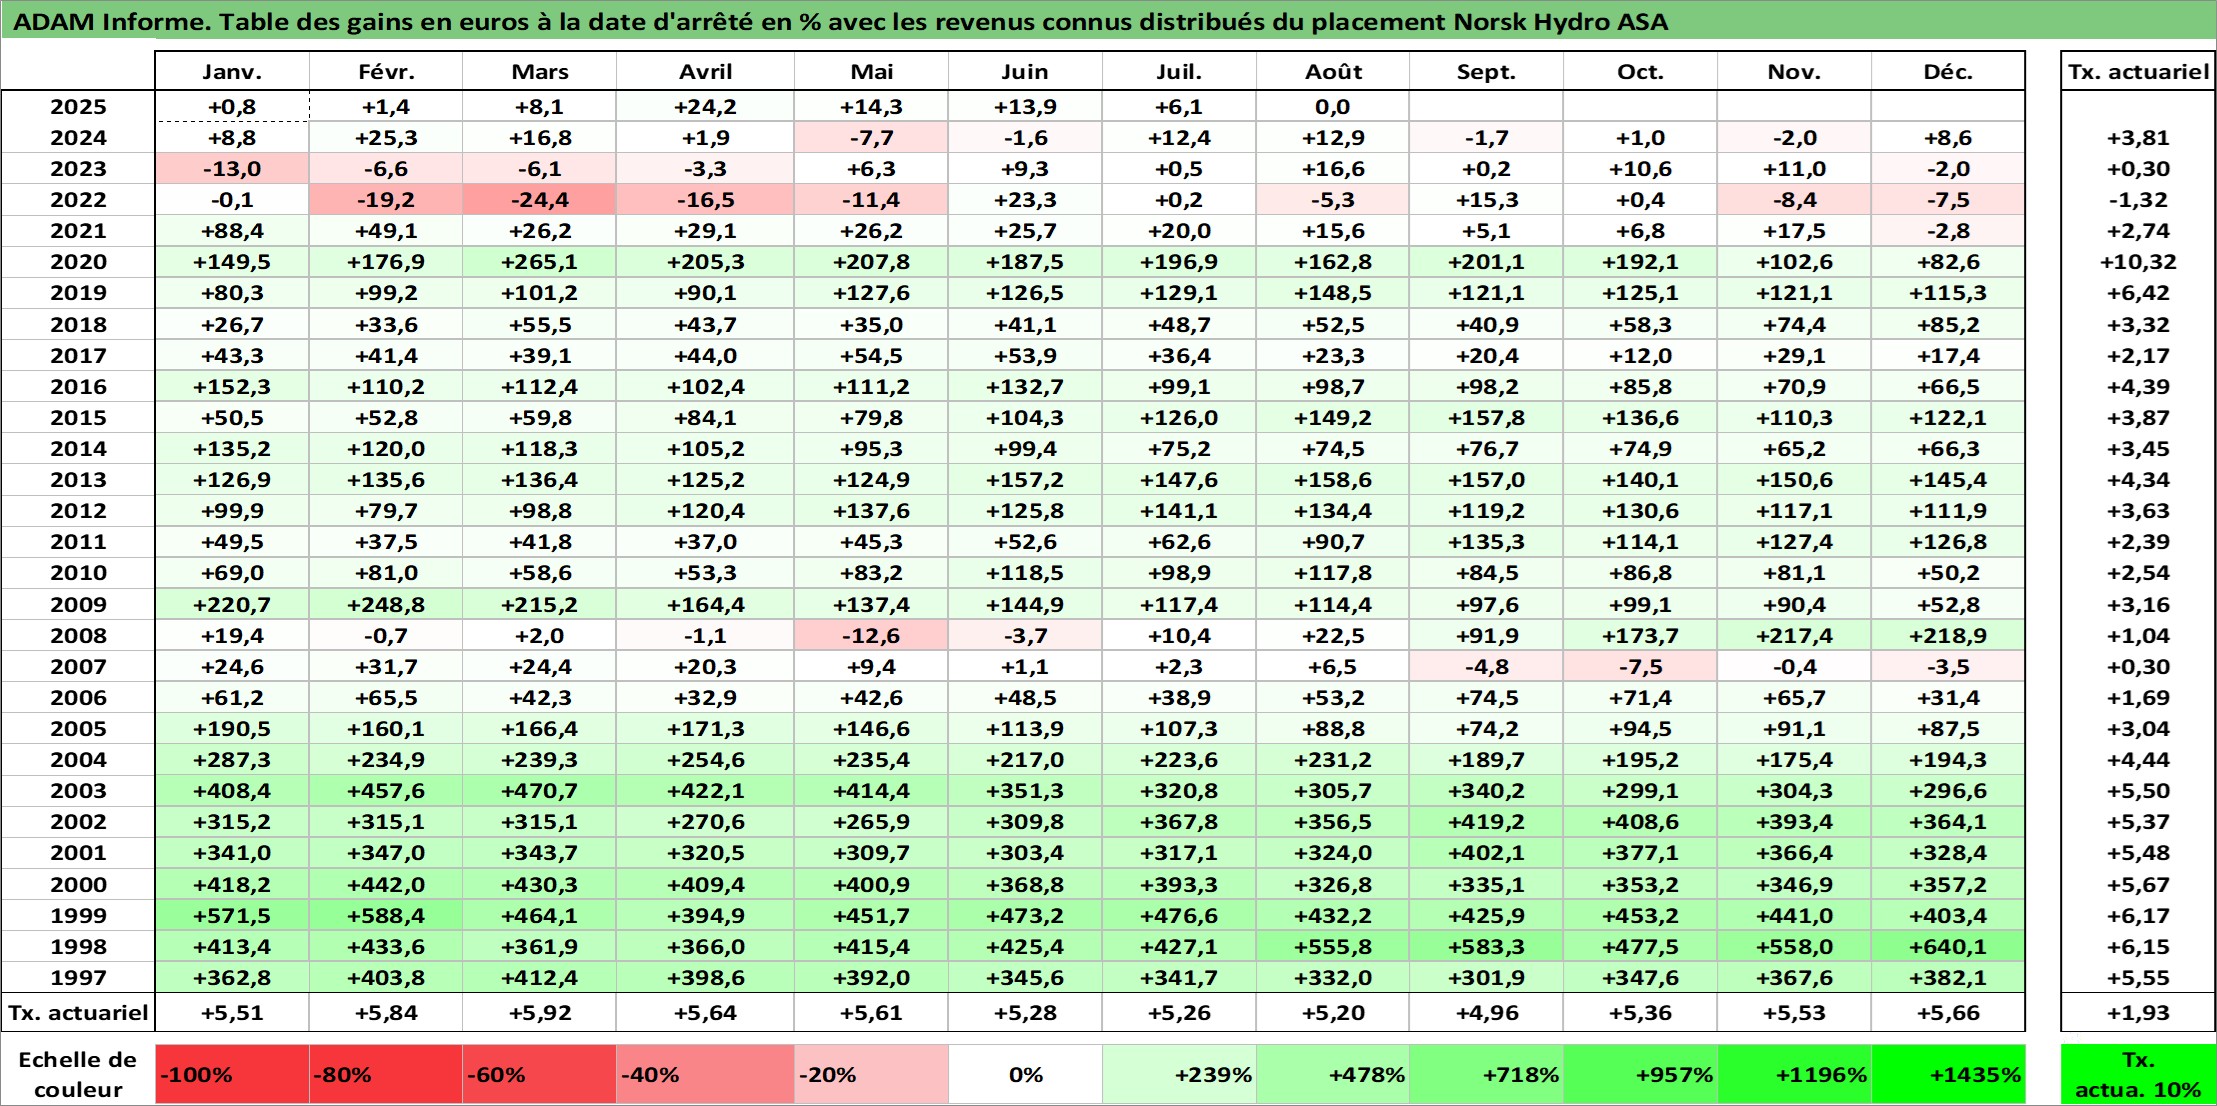Image resolution: width=2217 pixels, height=1106 pixels.
Task: Click the 0% white scale swatch
Action: [1025, 1075]
